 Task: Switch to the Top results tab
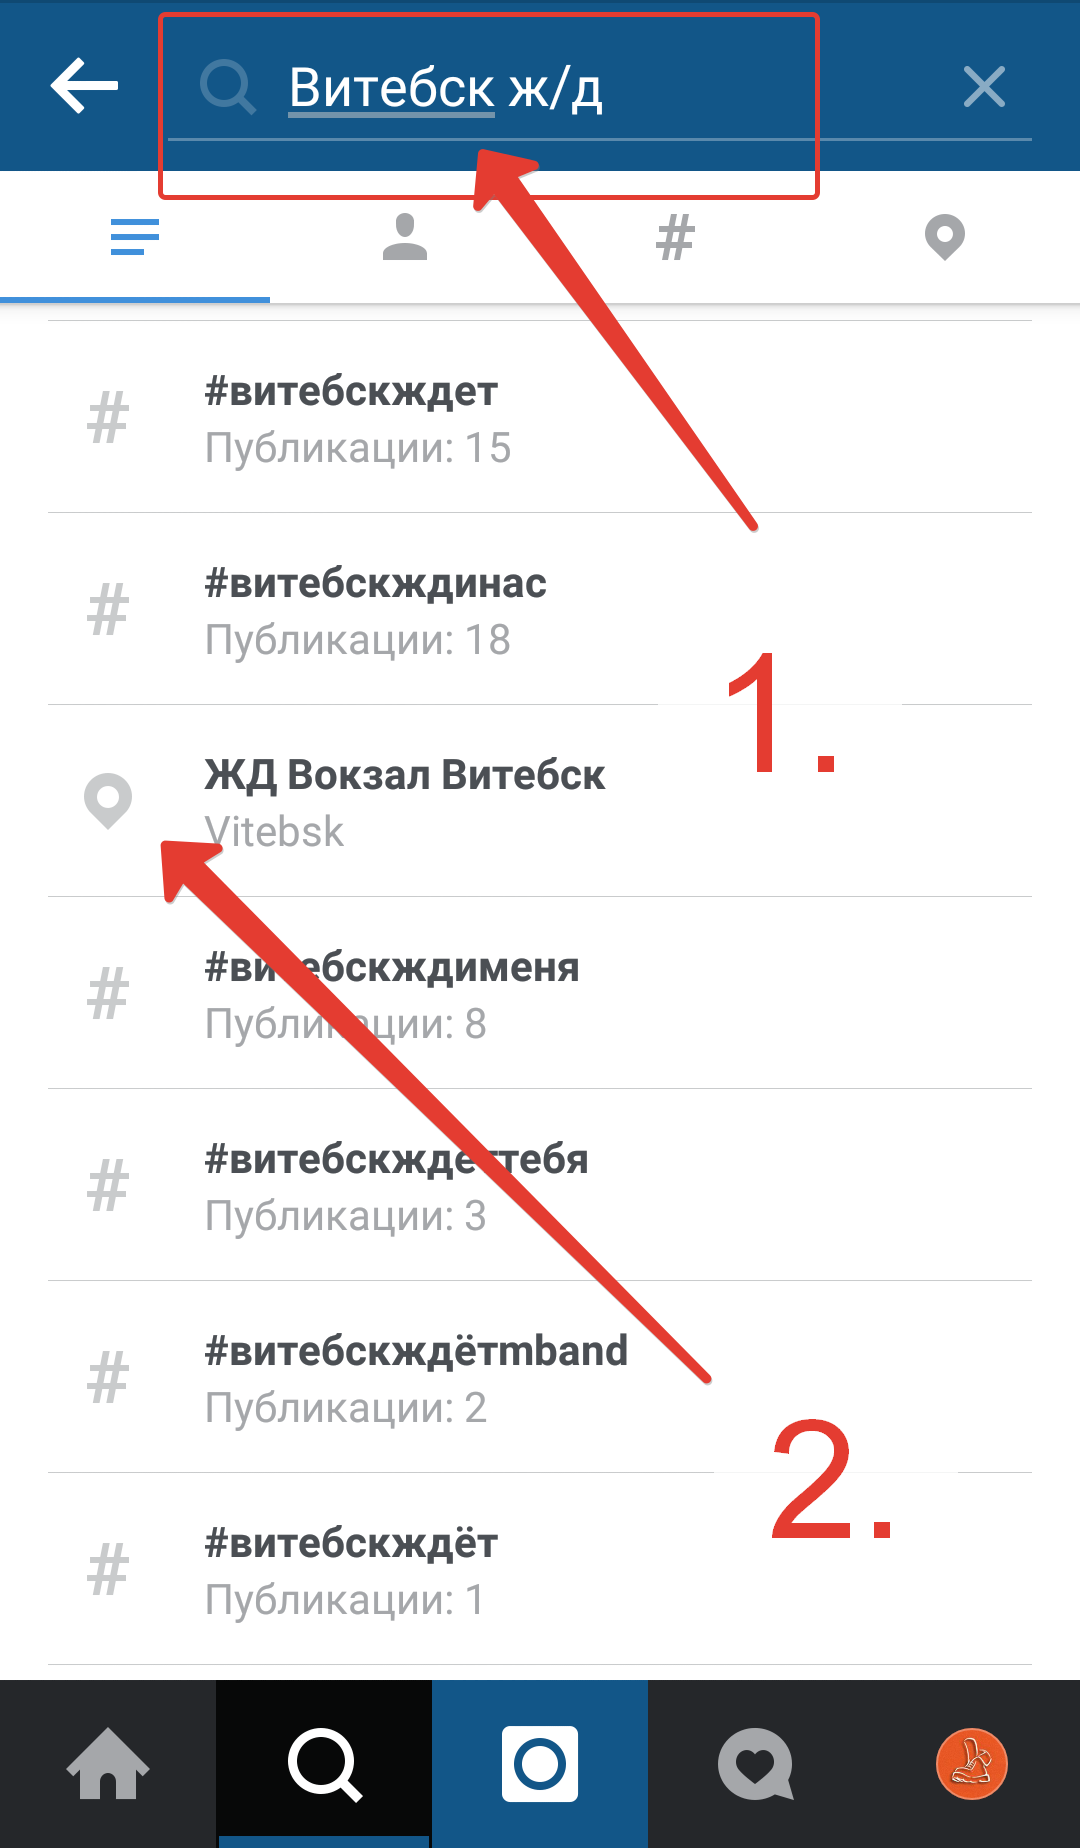(x=135, y=238)
